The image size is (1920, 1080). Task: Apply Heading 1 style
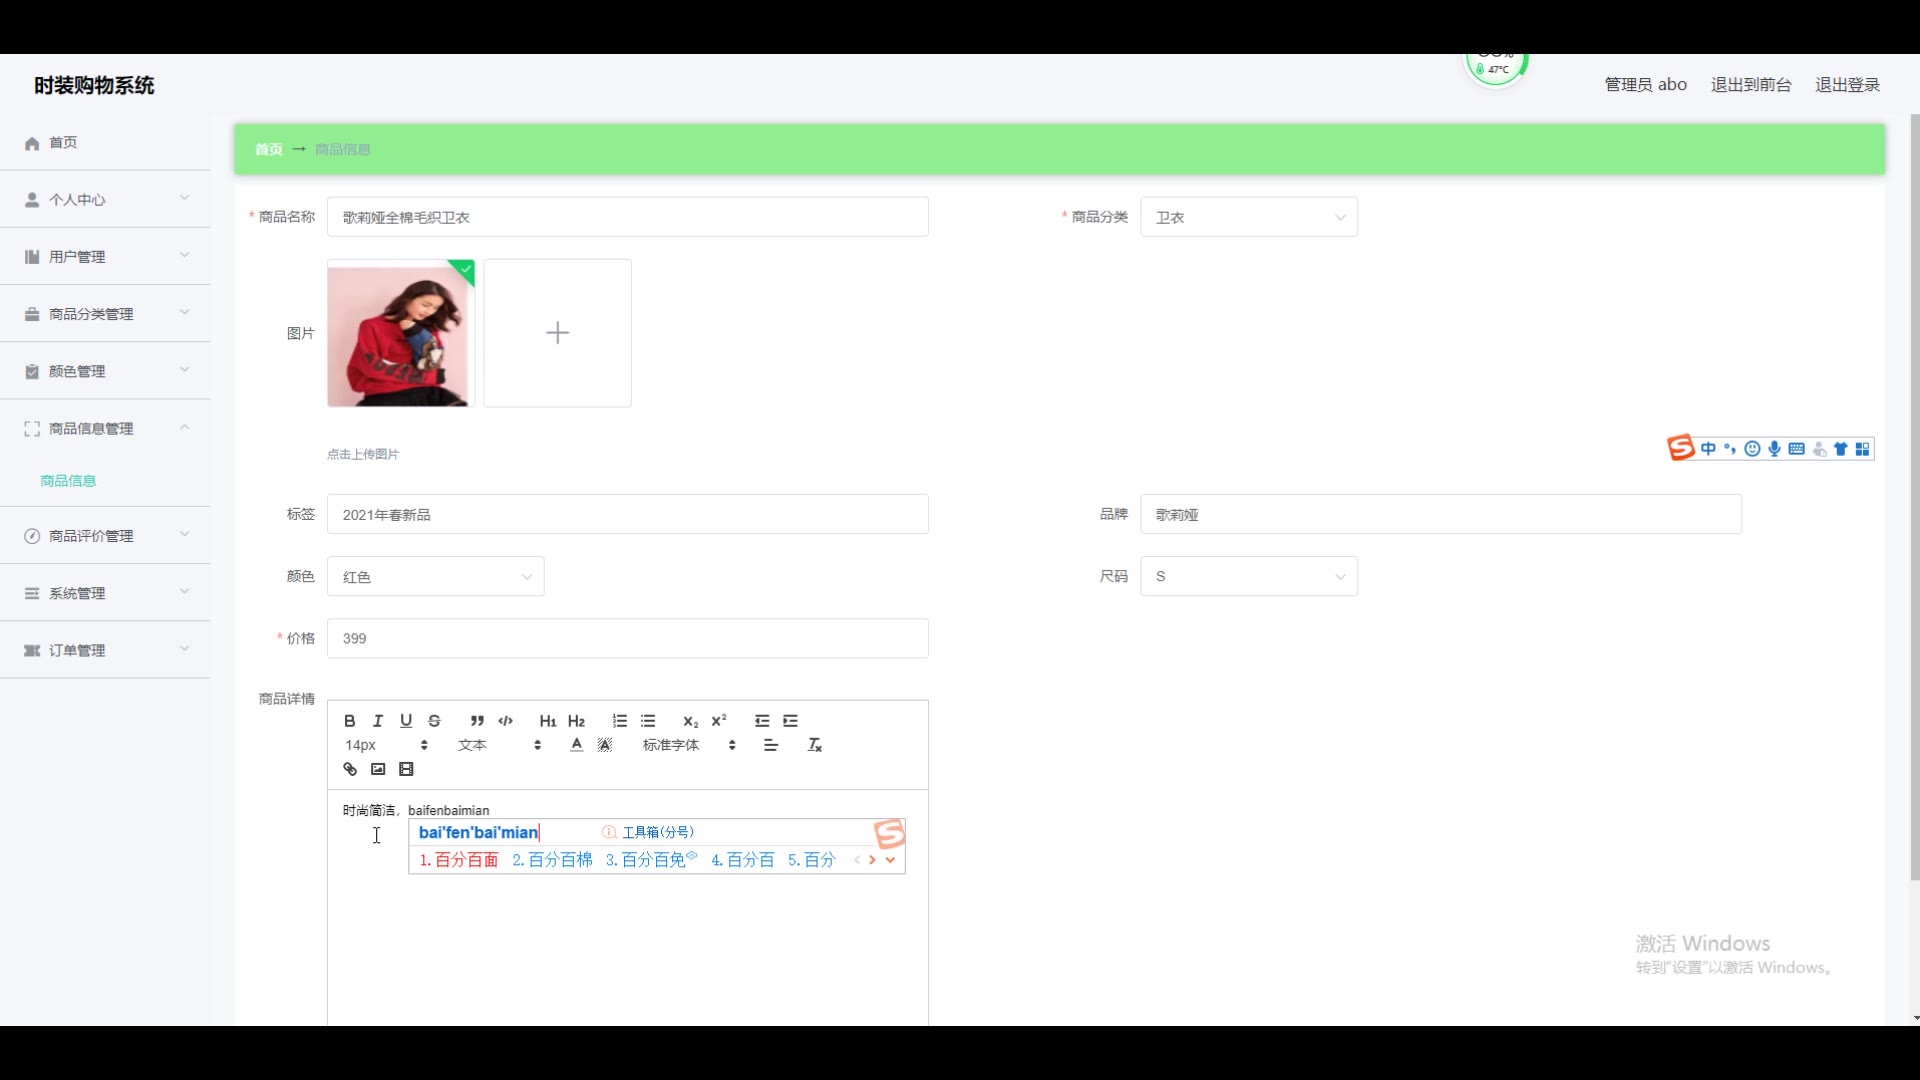[x=548, y=721]
